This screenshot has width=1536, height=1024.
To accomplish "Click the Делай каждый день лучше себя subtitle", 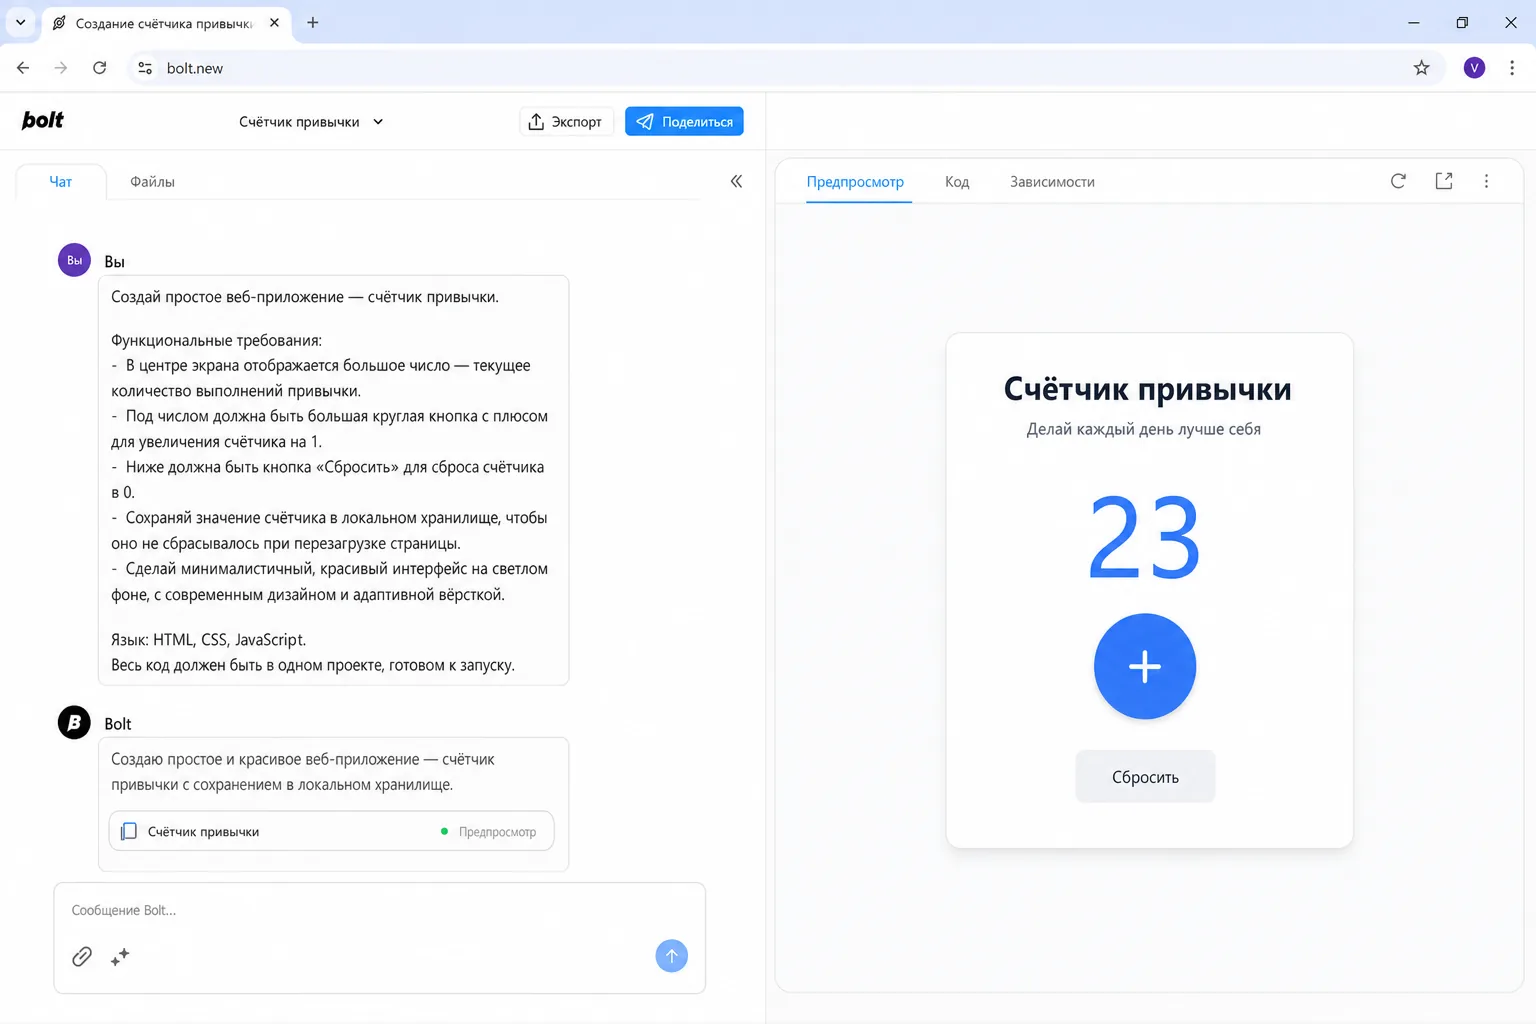I will (1144, 429).
